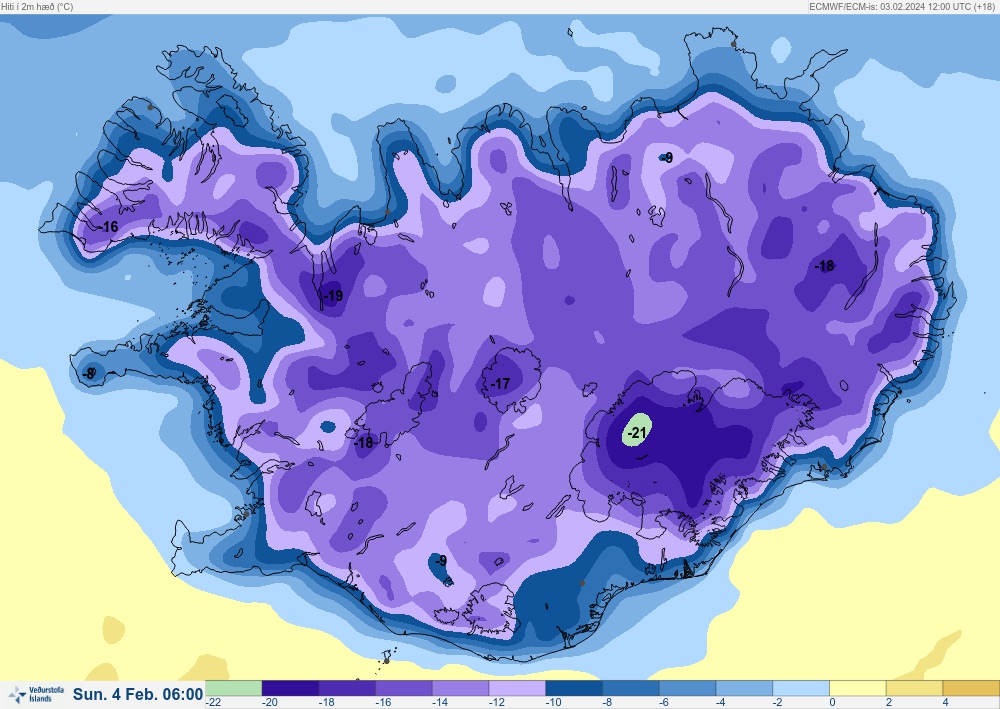This screenshot has height=709, width=1000.
Task: Click the legend value -6
Action: coord(664,703)
